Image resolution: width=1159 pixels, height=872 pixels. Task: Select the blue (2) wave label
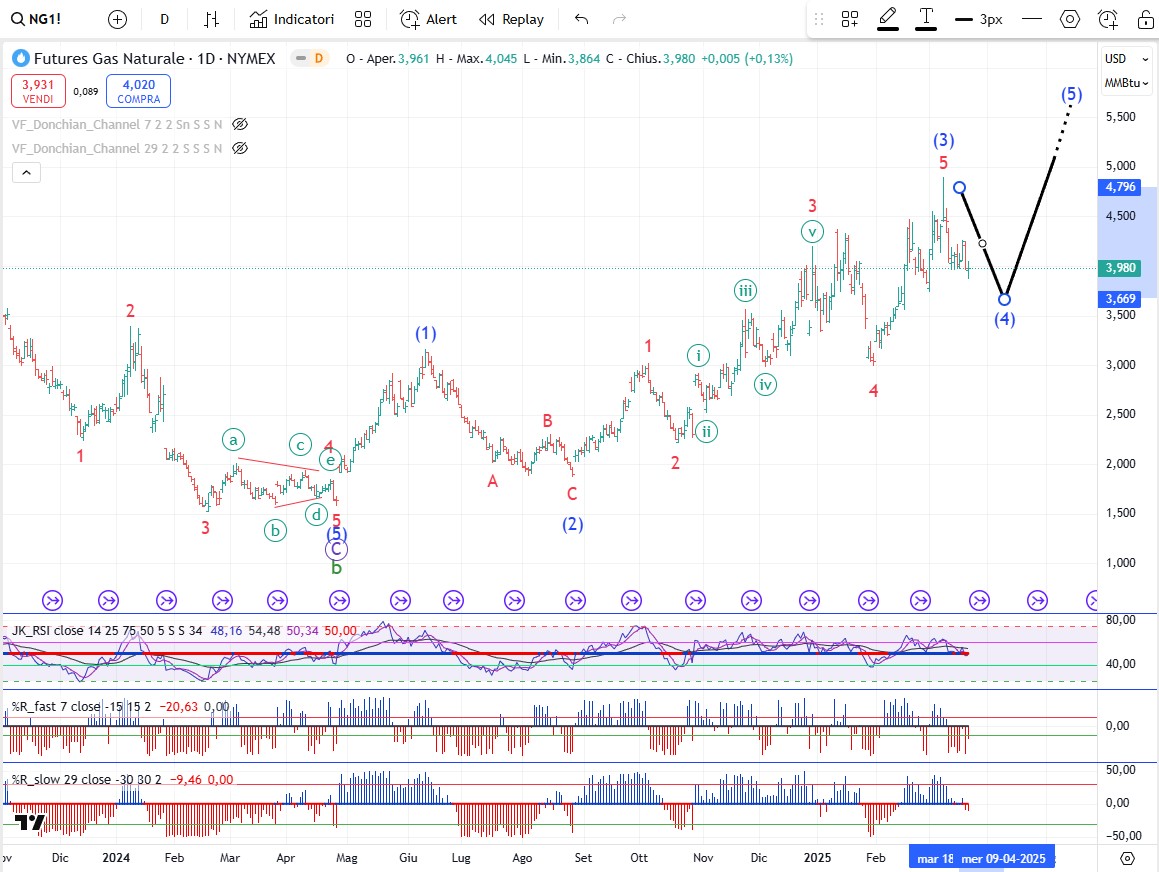[x=572, y=524]
